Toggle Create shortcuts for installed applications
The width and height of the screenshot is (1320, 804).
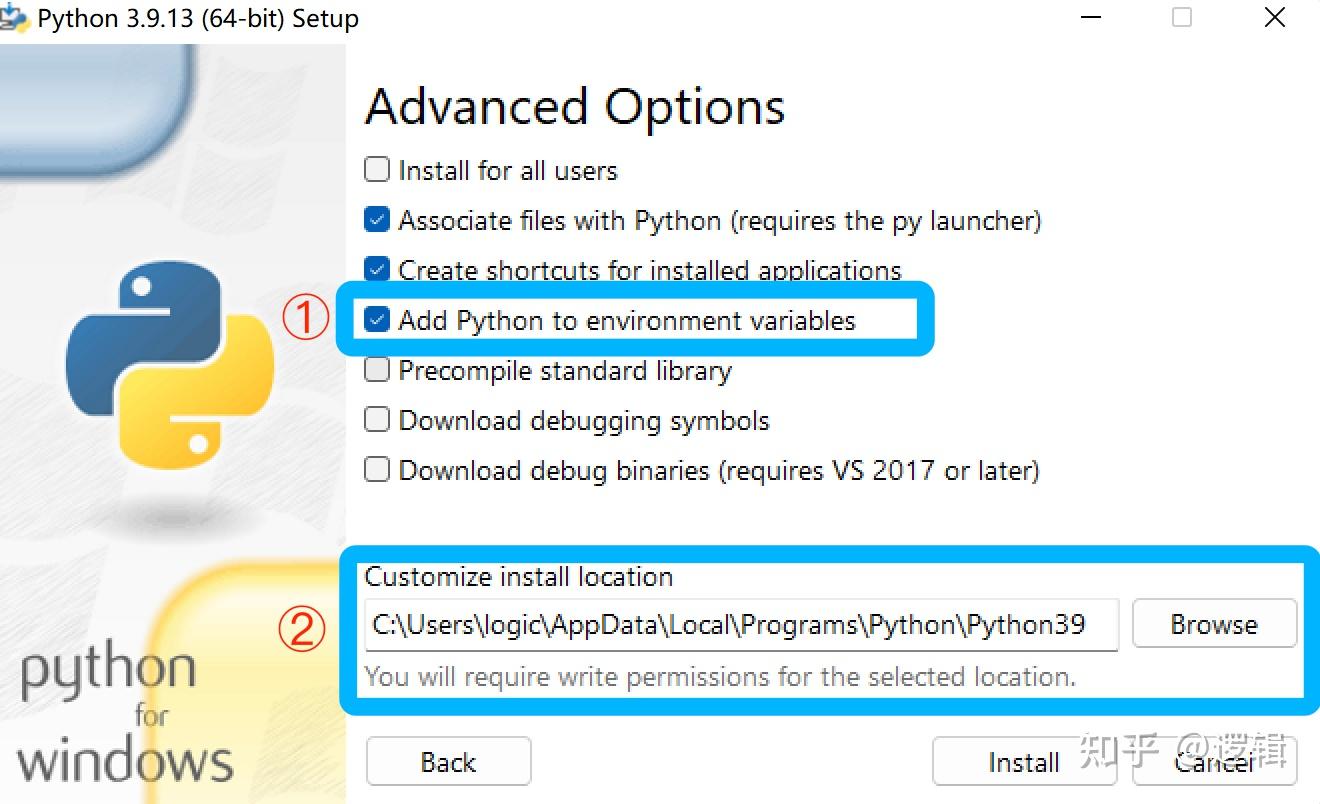(377, 270)
